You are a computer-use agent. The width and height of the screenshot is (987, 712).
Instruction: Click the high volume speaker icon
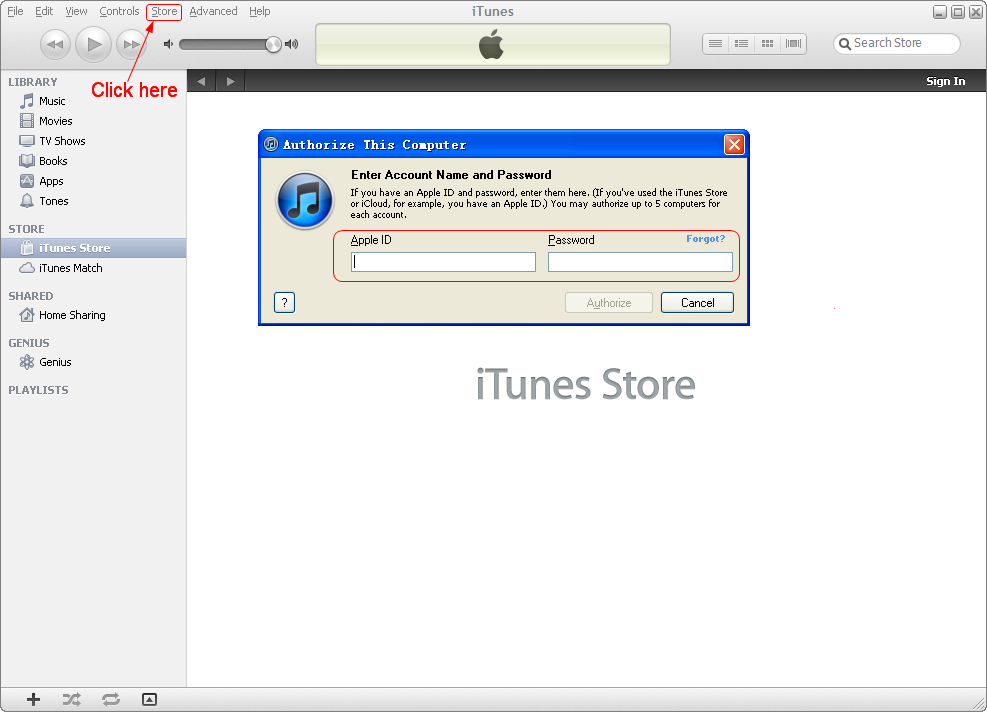click(291, 44)
